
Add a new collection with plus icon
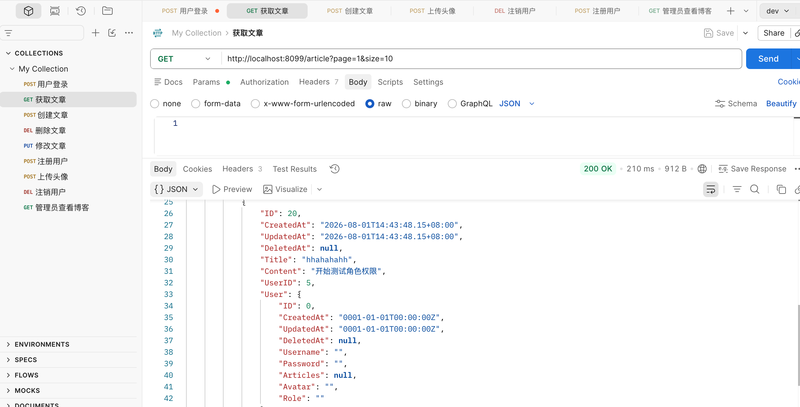(x=95, y=33)
